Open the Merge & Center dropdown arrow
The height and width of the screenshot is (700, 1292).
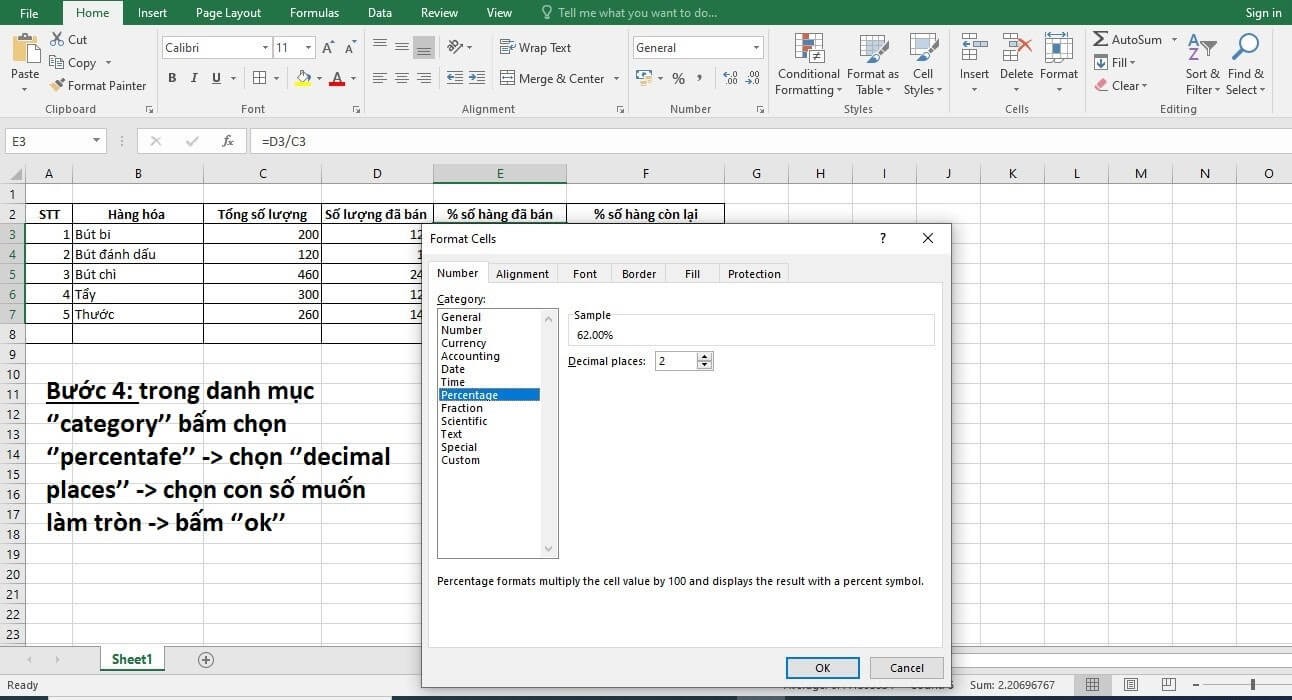click(614, 78)
